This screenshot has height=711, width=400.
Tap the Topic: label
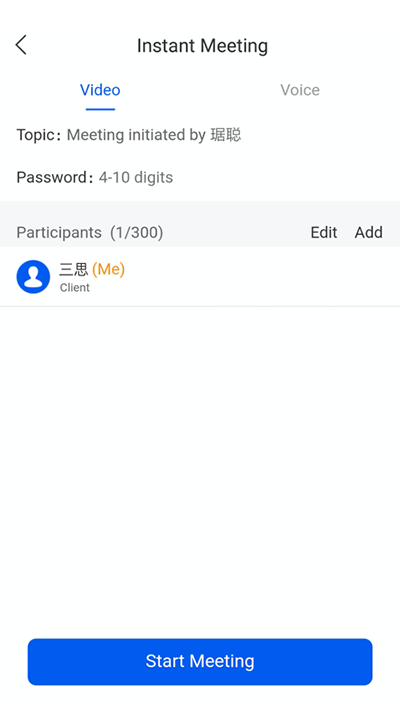(x=39, y=135)
